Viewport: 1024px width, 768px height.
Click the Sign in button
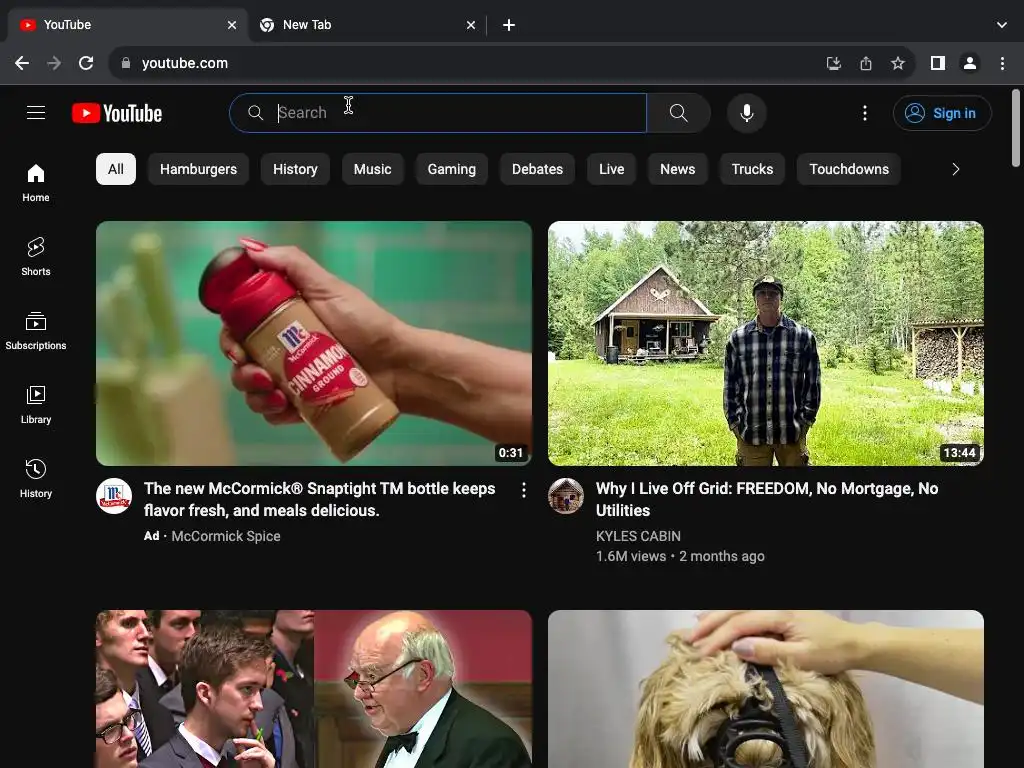coord(942,113)
